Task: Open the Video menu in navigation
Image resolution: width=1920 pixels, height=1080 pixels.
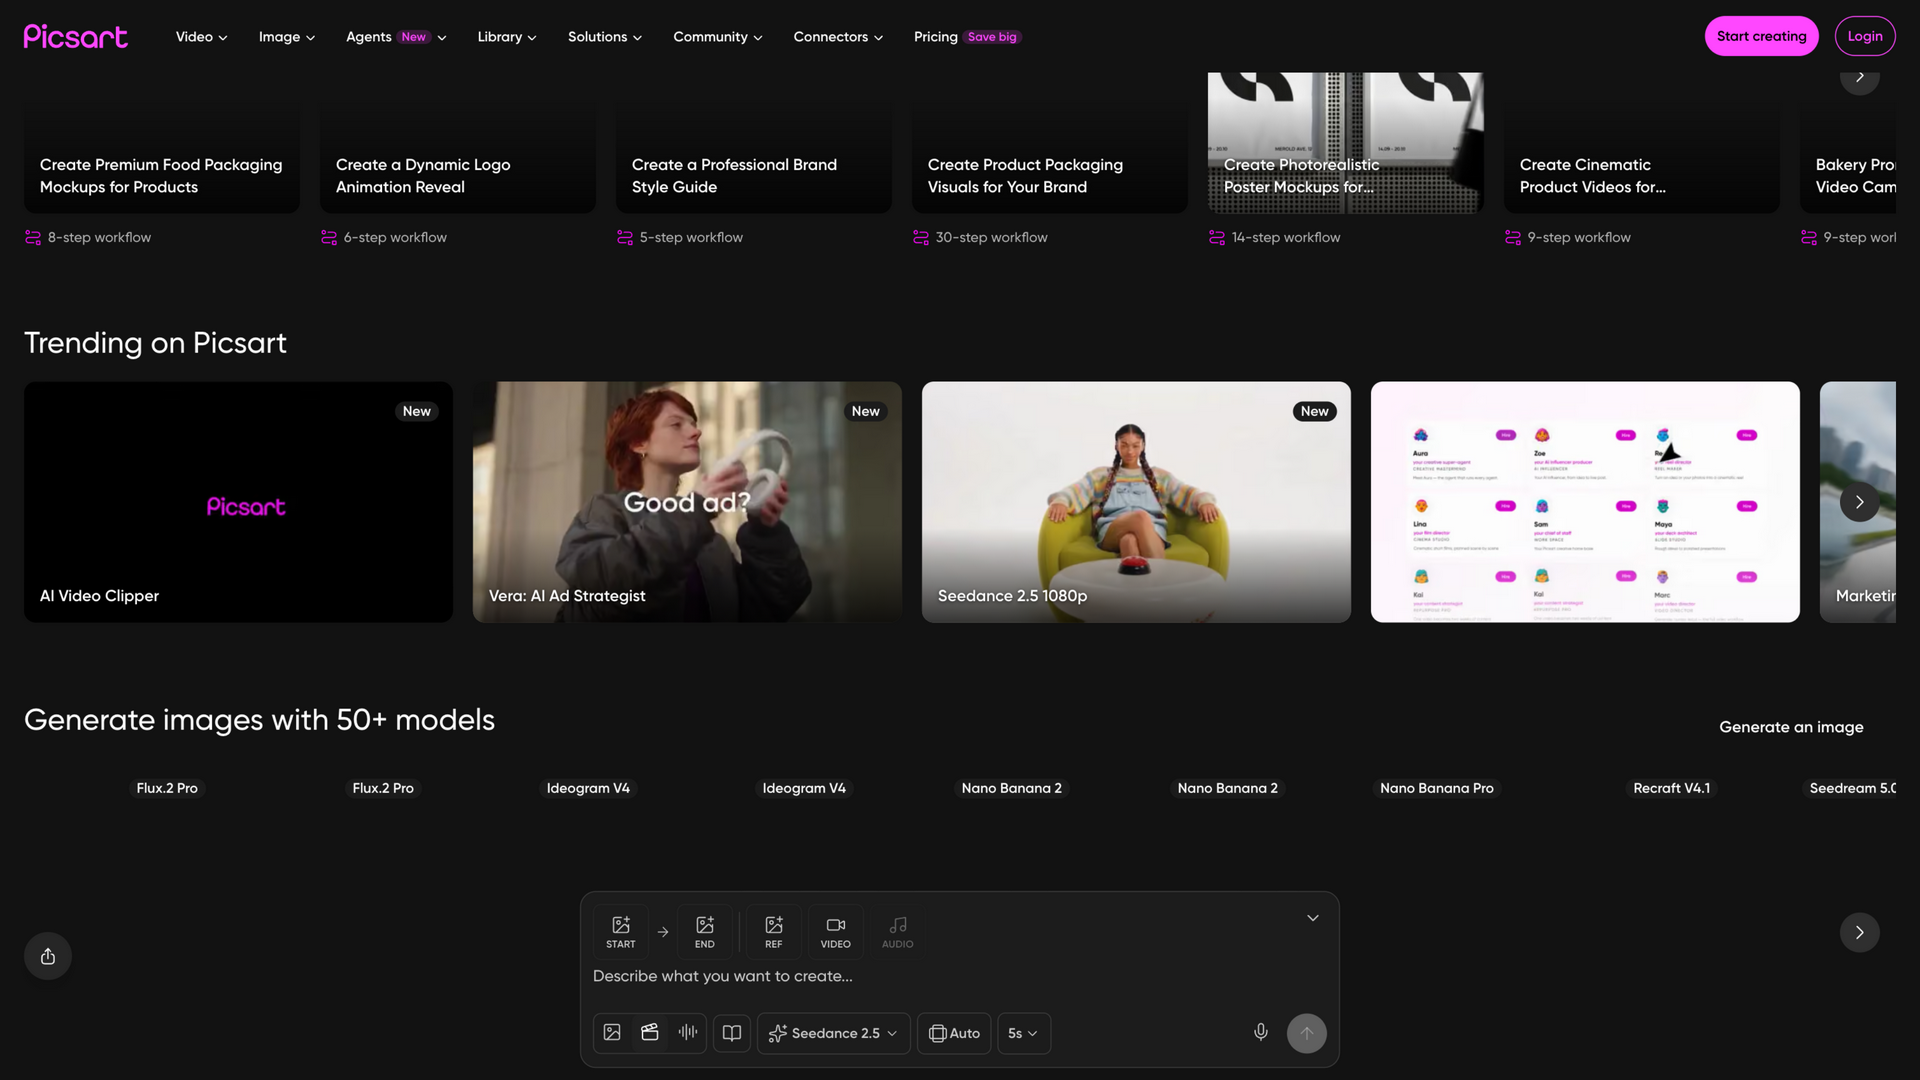Action: pos(201,37)
